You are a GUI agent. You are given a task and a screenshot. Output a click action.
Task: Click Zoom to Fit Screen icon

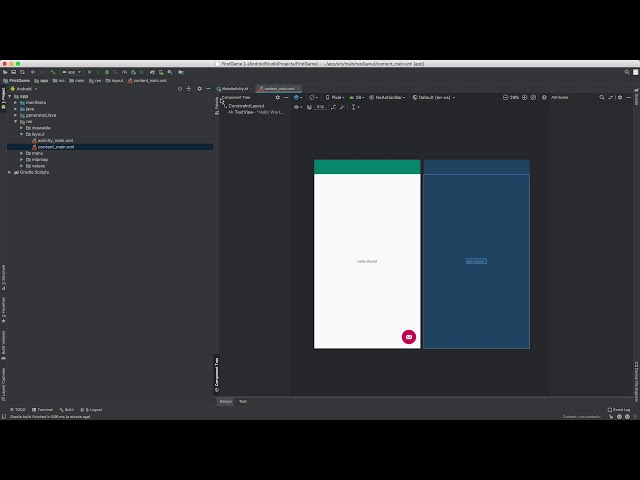(533, 98)
